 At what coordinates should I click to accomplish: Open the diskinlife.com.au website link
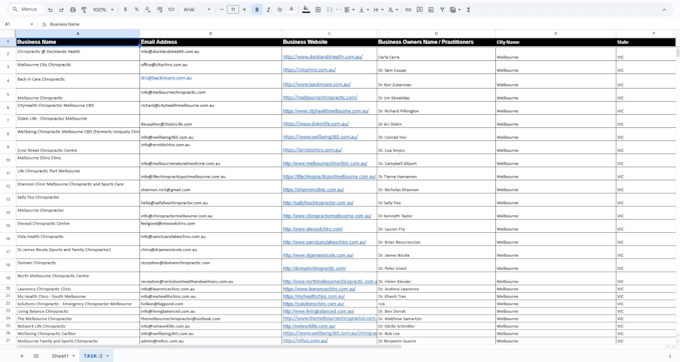pos(316,124)
